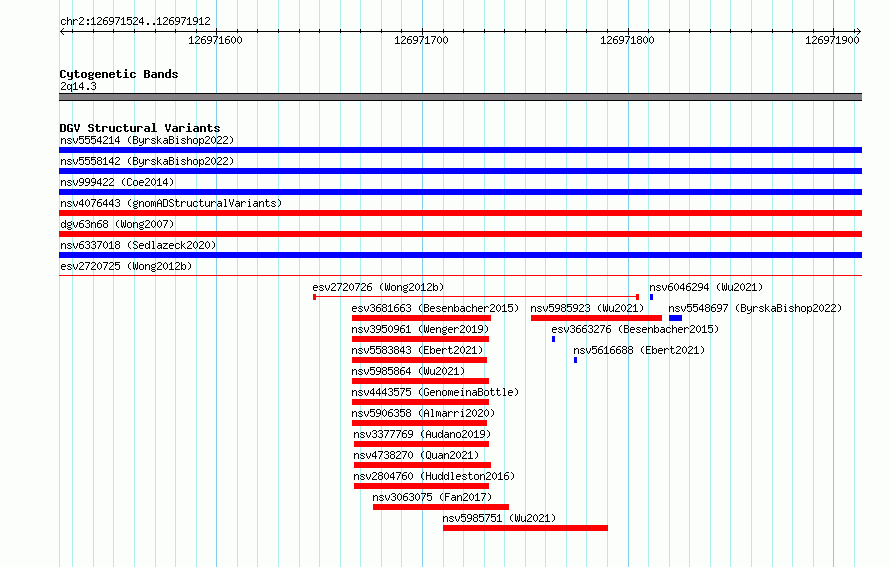
Task: Select nsv4443575 (GenomeinaBottle) label
Action: click(435, 392)
